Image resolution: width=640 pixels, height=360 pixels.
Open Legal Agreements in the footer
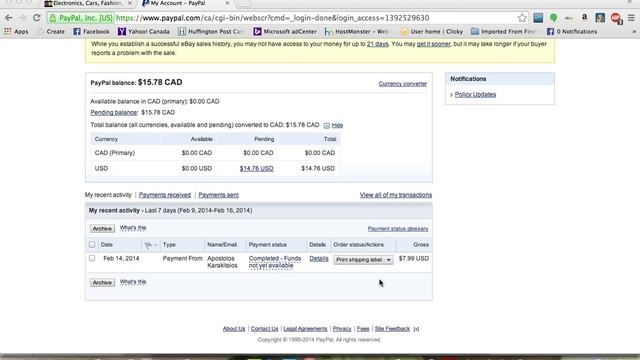(x=305, y=329)
